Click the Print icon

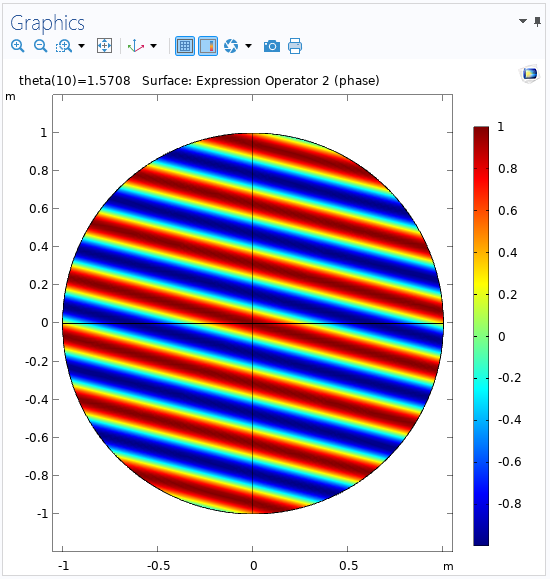pyautogui.click(x=295, y=46)
